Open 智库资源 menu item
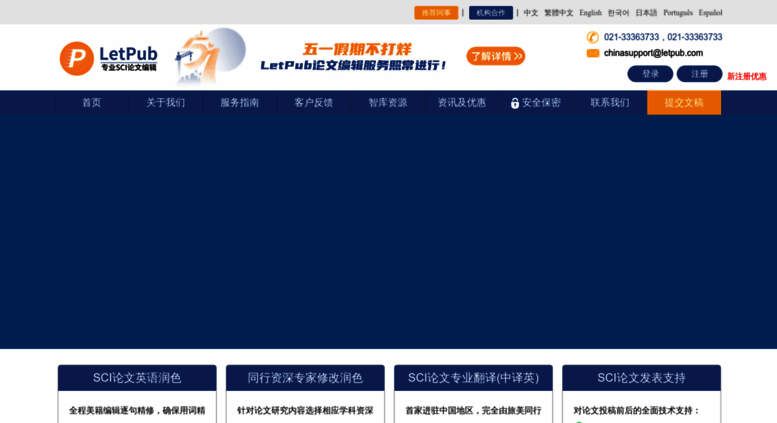 388,103
